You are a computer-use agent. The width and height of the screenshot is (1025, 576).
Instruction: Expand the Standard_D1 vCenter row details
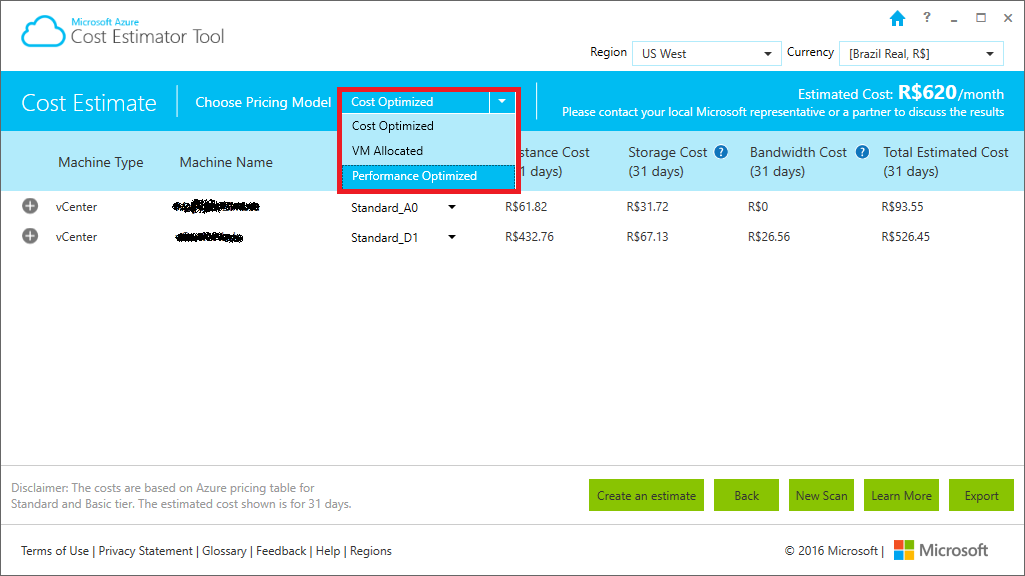point(30,235)
